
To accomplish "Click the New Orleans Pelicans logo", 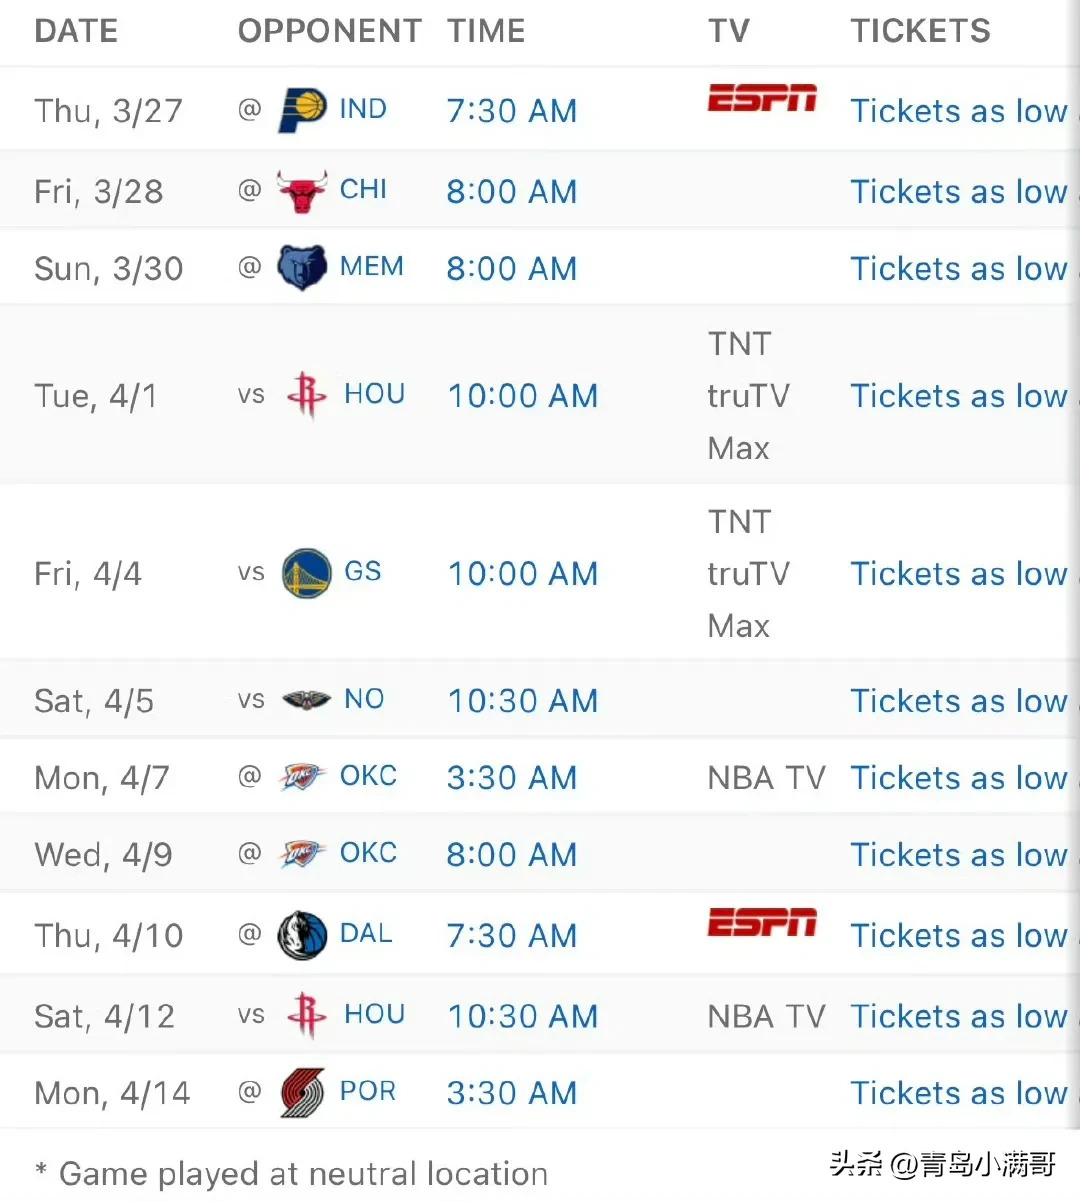I will 306,700.
